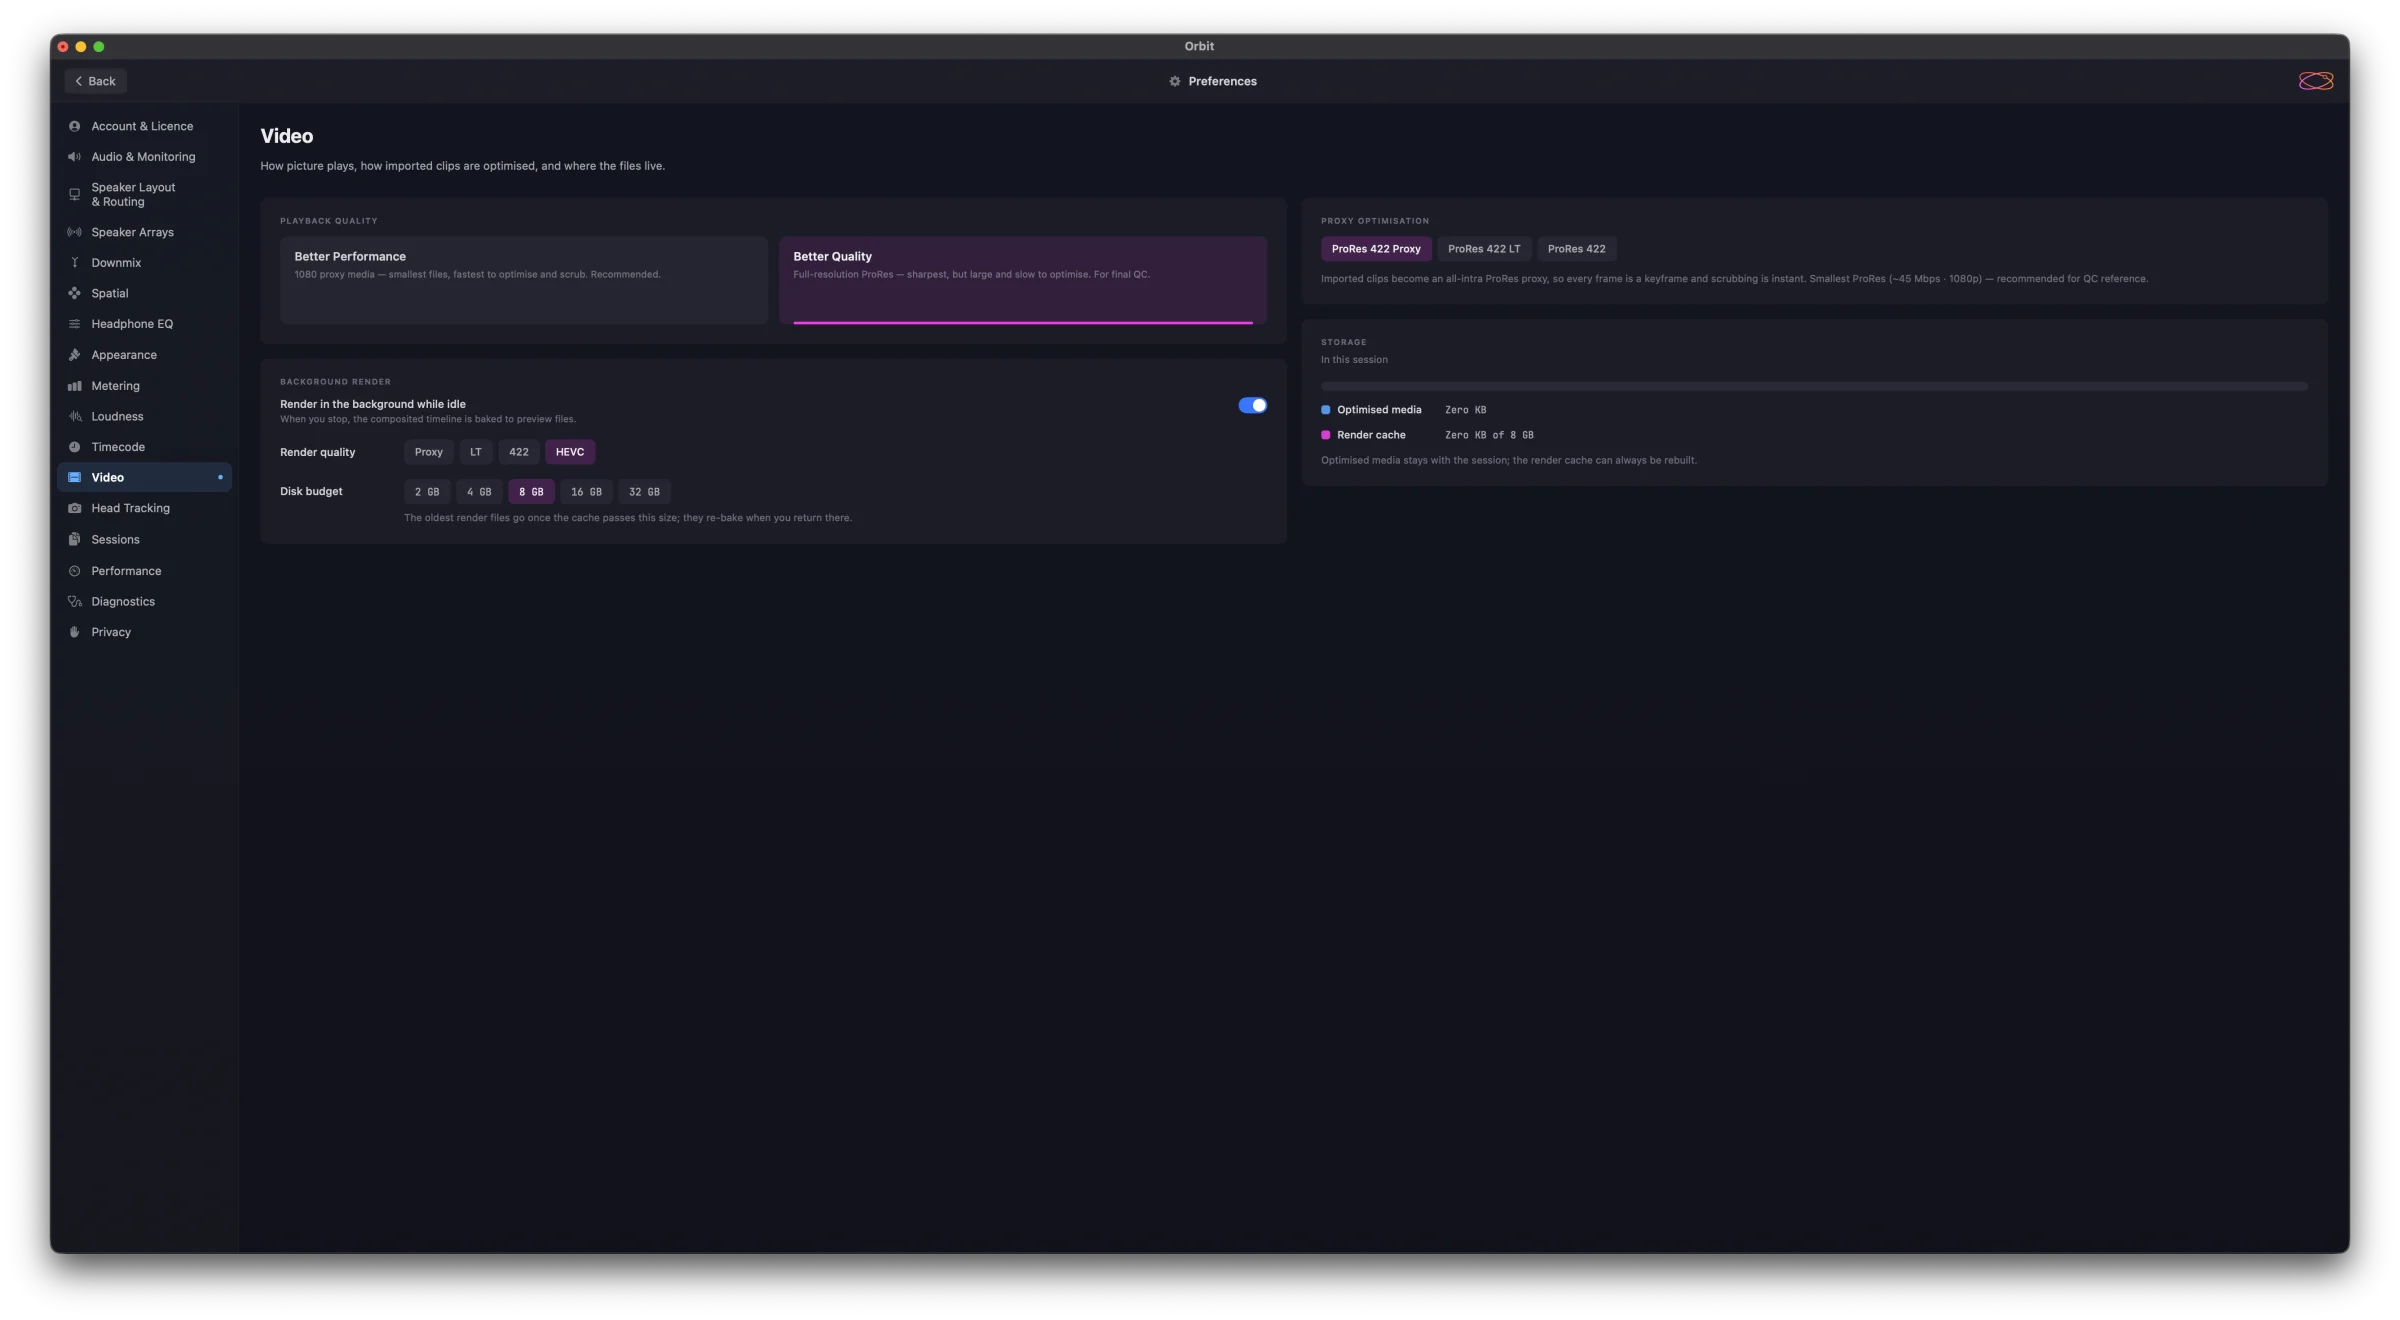Click the pink Render cache swatch
2400x1320 pixels.
pyautogui.click(x=1325, y=435)
